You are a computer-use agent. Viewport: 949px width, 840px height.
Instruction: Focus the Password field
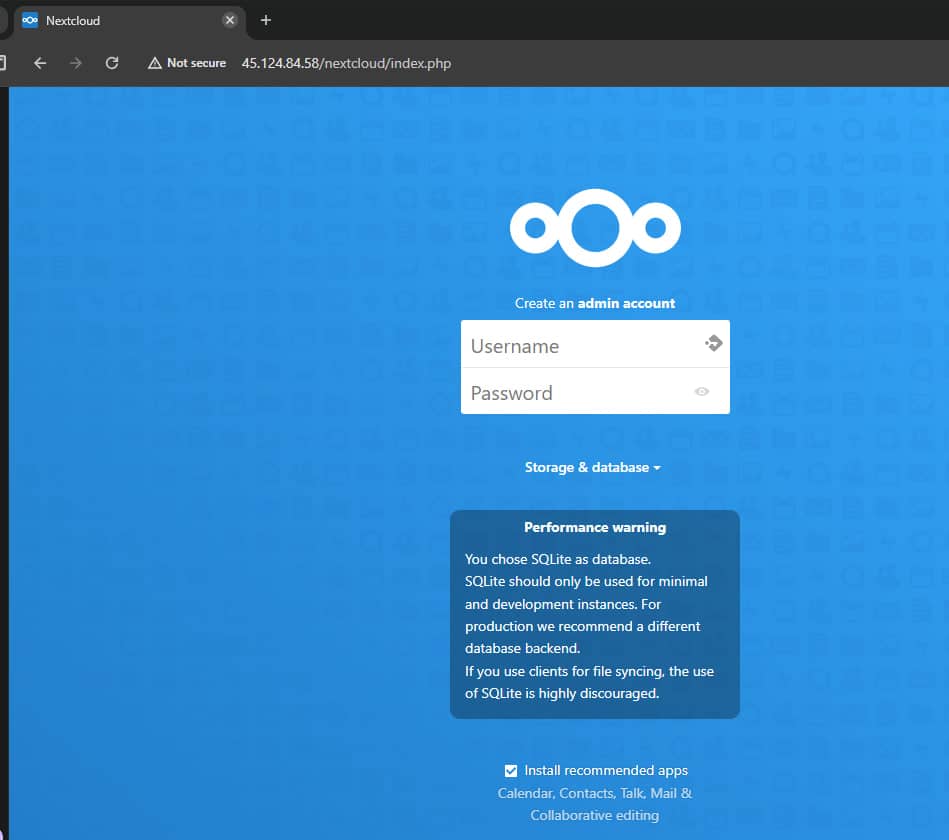tap(595, 392)
